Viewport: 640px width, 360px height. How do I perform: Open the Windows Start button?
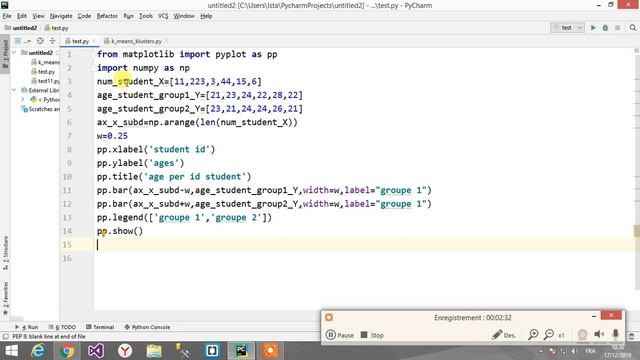click(x=11, y=351)
